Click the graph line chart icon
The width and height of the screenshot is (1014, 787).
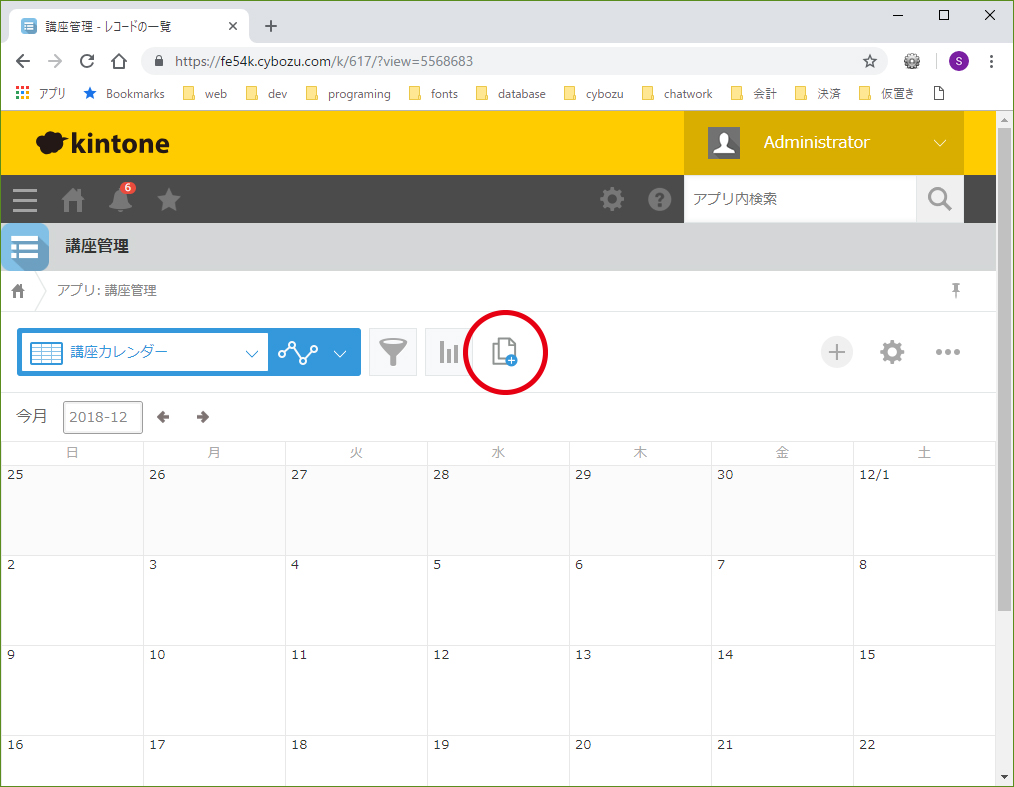(297, 352)
